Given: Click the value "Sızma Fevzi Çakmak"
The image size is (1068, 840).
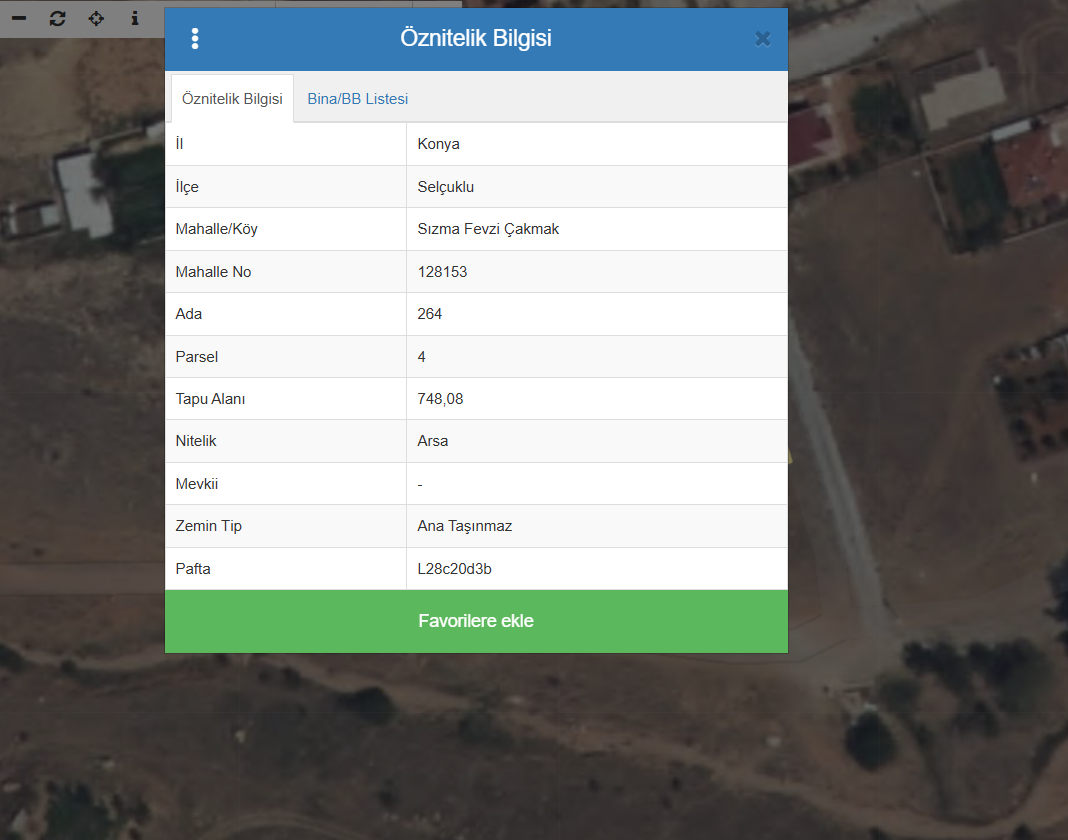Looking at the screenshot, I should click(x=488, y=229).
